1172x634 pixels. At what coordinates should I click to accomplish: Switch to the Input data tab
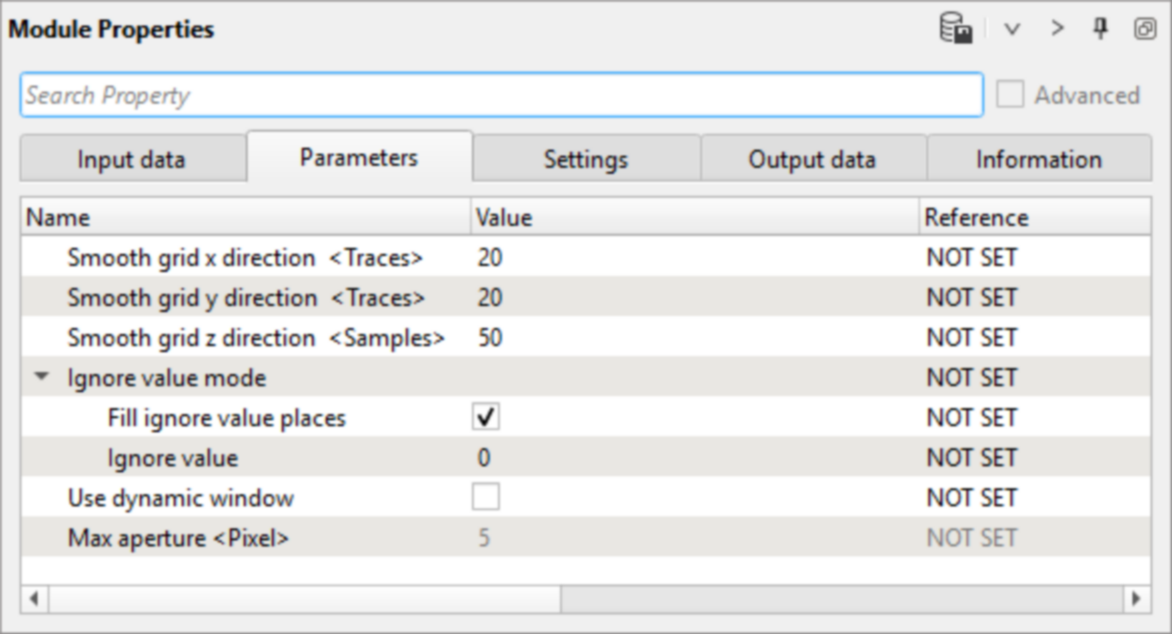pos(131,160)
